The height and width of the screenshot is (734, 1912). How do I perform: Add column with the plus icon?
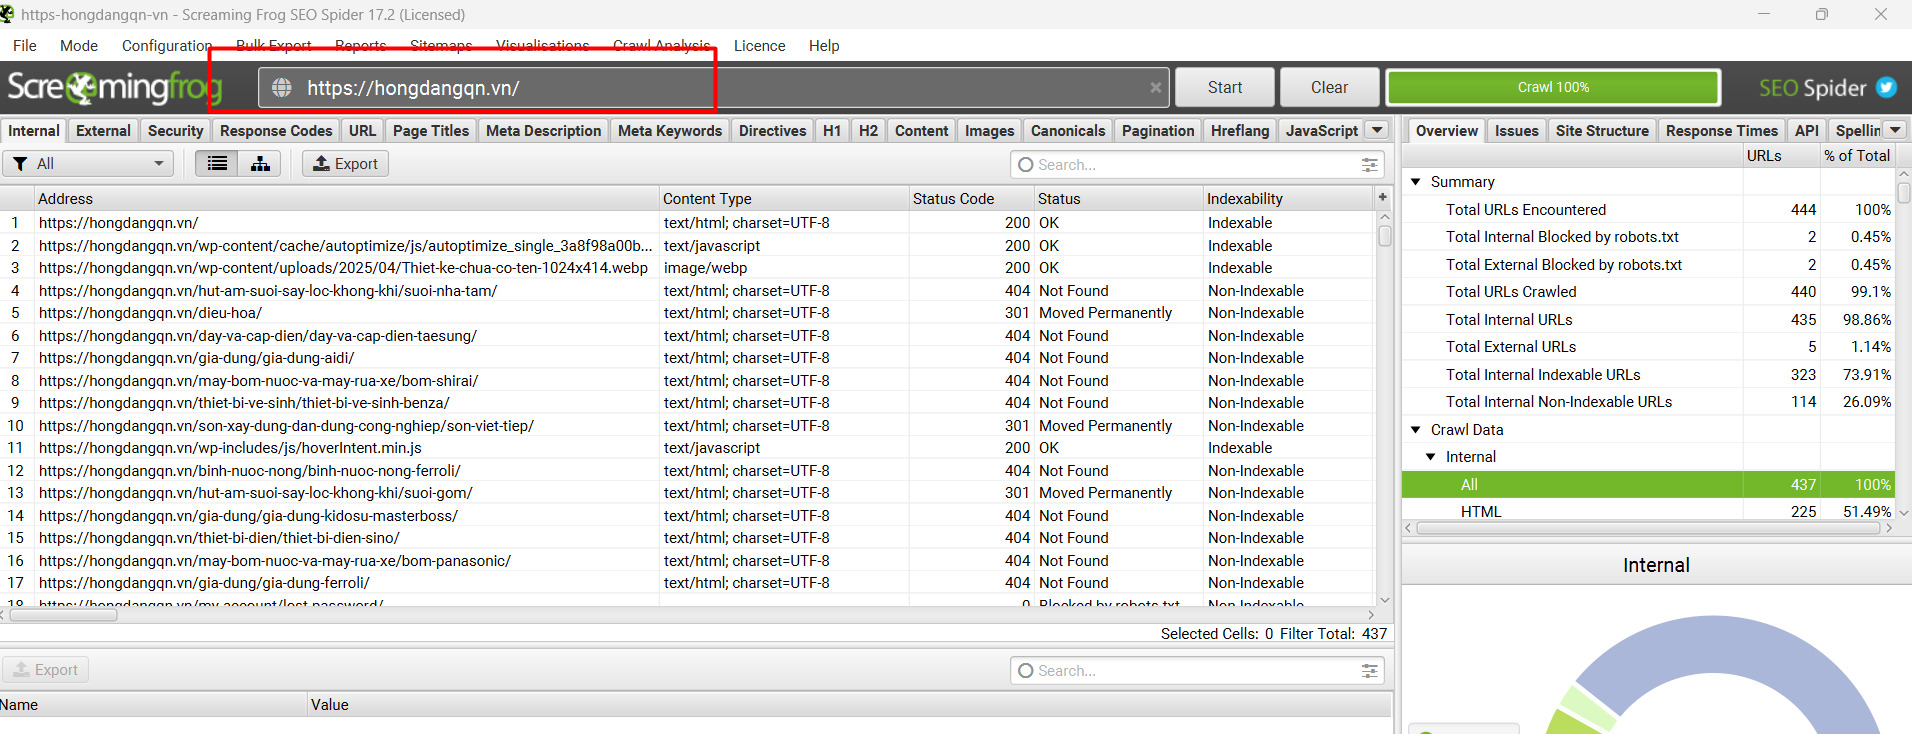pos(1382,198)
